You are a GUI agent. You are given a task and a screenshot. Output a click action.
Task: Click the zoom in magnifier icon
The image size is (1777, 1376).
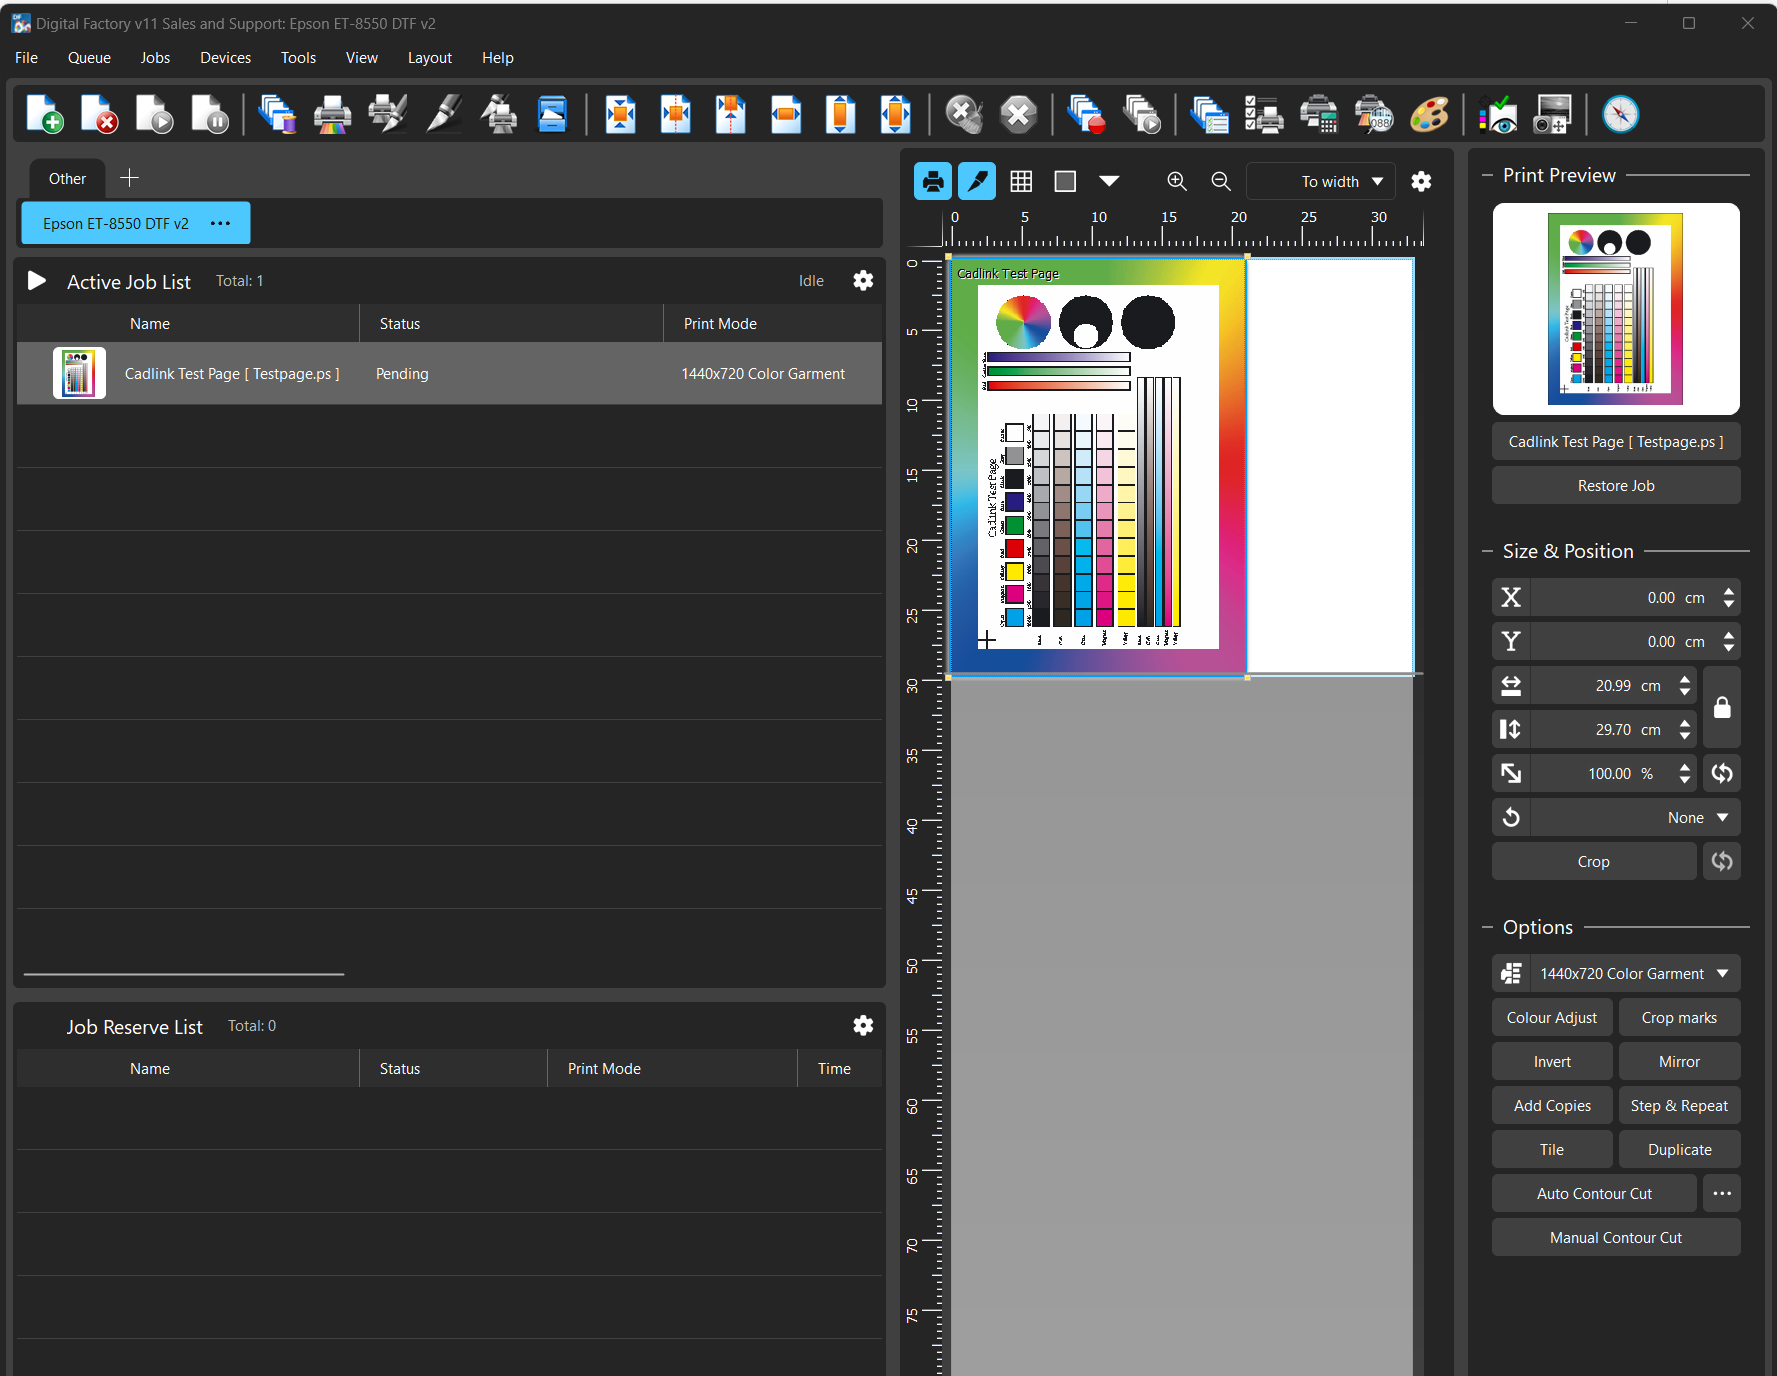click(x=1177, y=181)
